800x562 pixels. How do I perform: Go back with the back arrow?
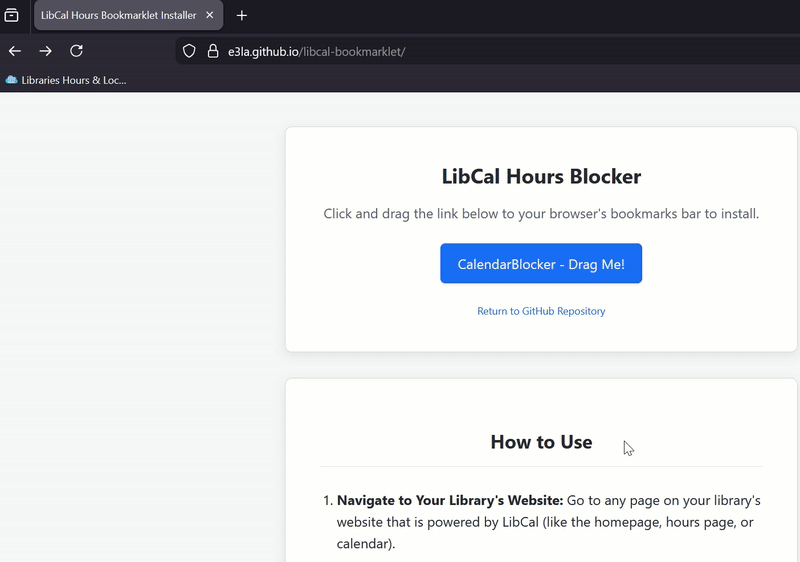click(15, 51)
